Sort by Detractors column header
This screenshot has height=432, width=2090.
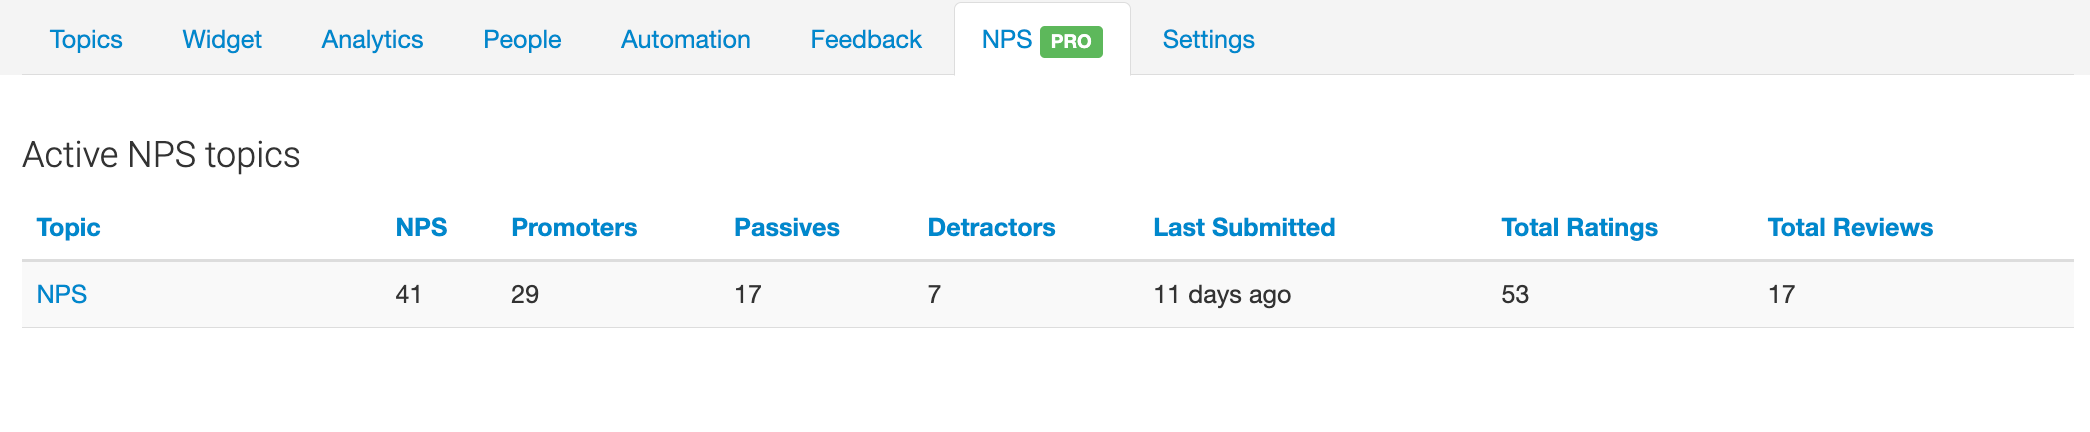coord(991,228)
